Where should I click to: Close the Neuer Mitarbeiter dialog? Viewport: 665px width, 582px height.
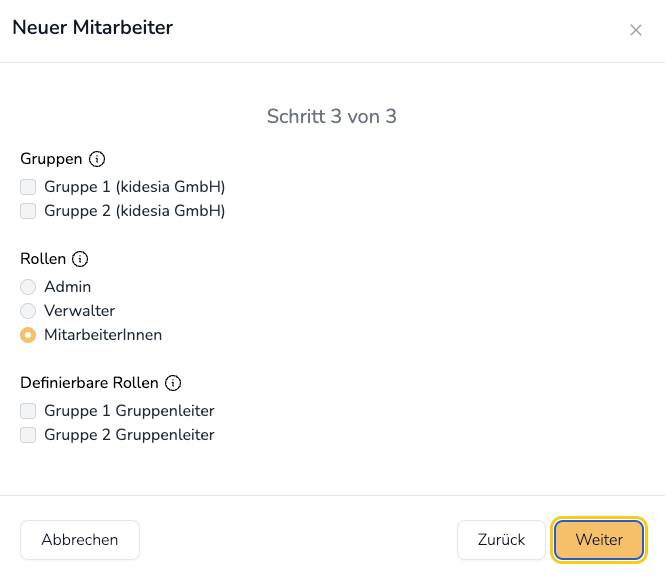pyautogui.click(x=636, y=30)
